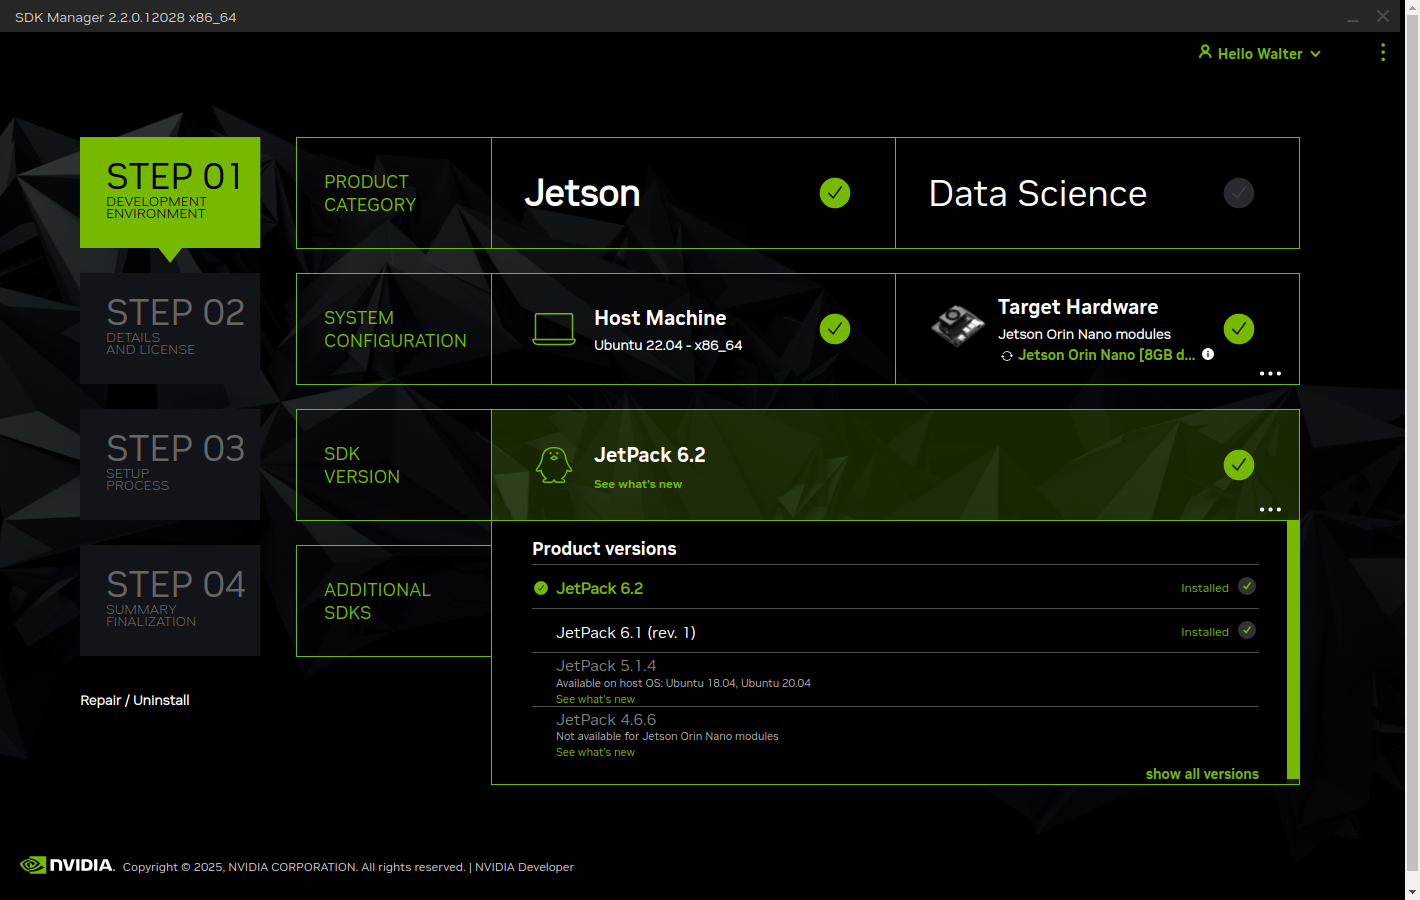Select the Jetson product category card
The height and width of the screenshot is (900, 1420).
coord(693,193)
